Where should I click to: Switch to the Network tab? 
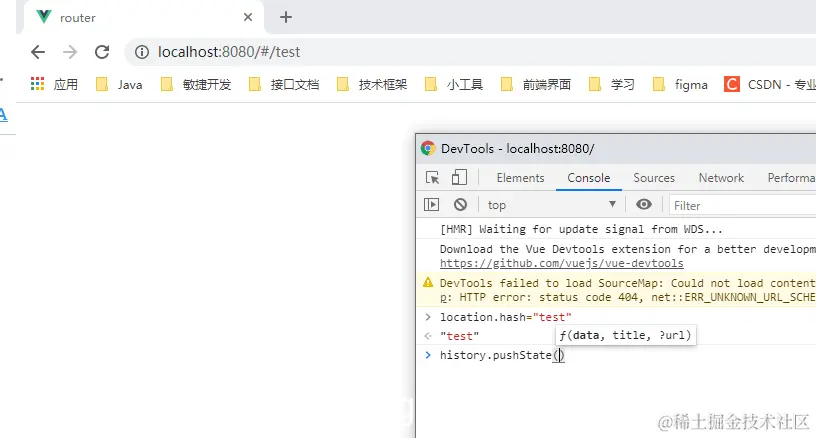click(721, 178)
